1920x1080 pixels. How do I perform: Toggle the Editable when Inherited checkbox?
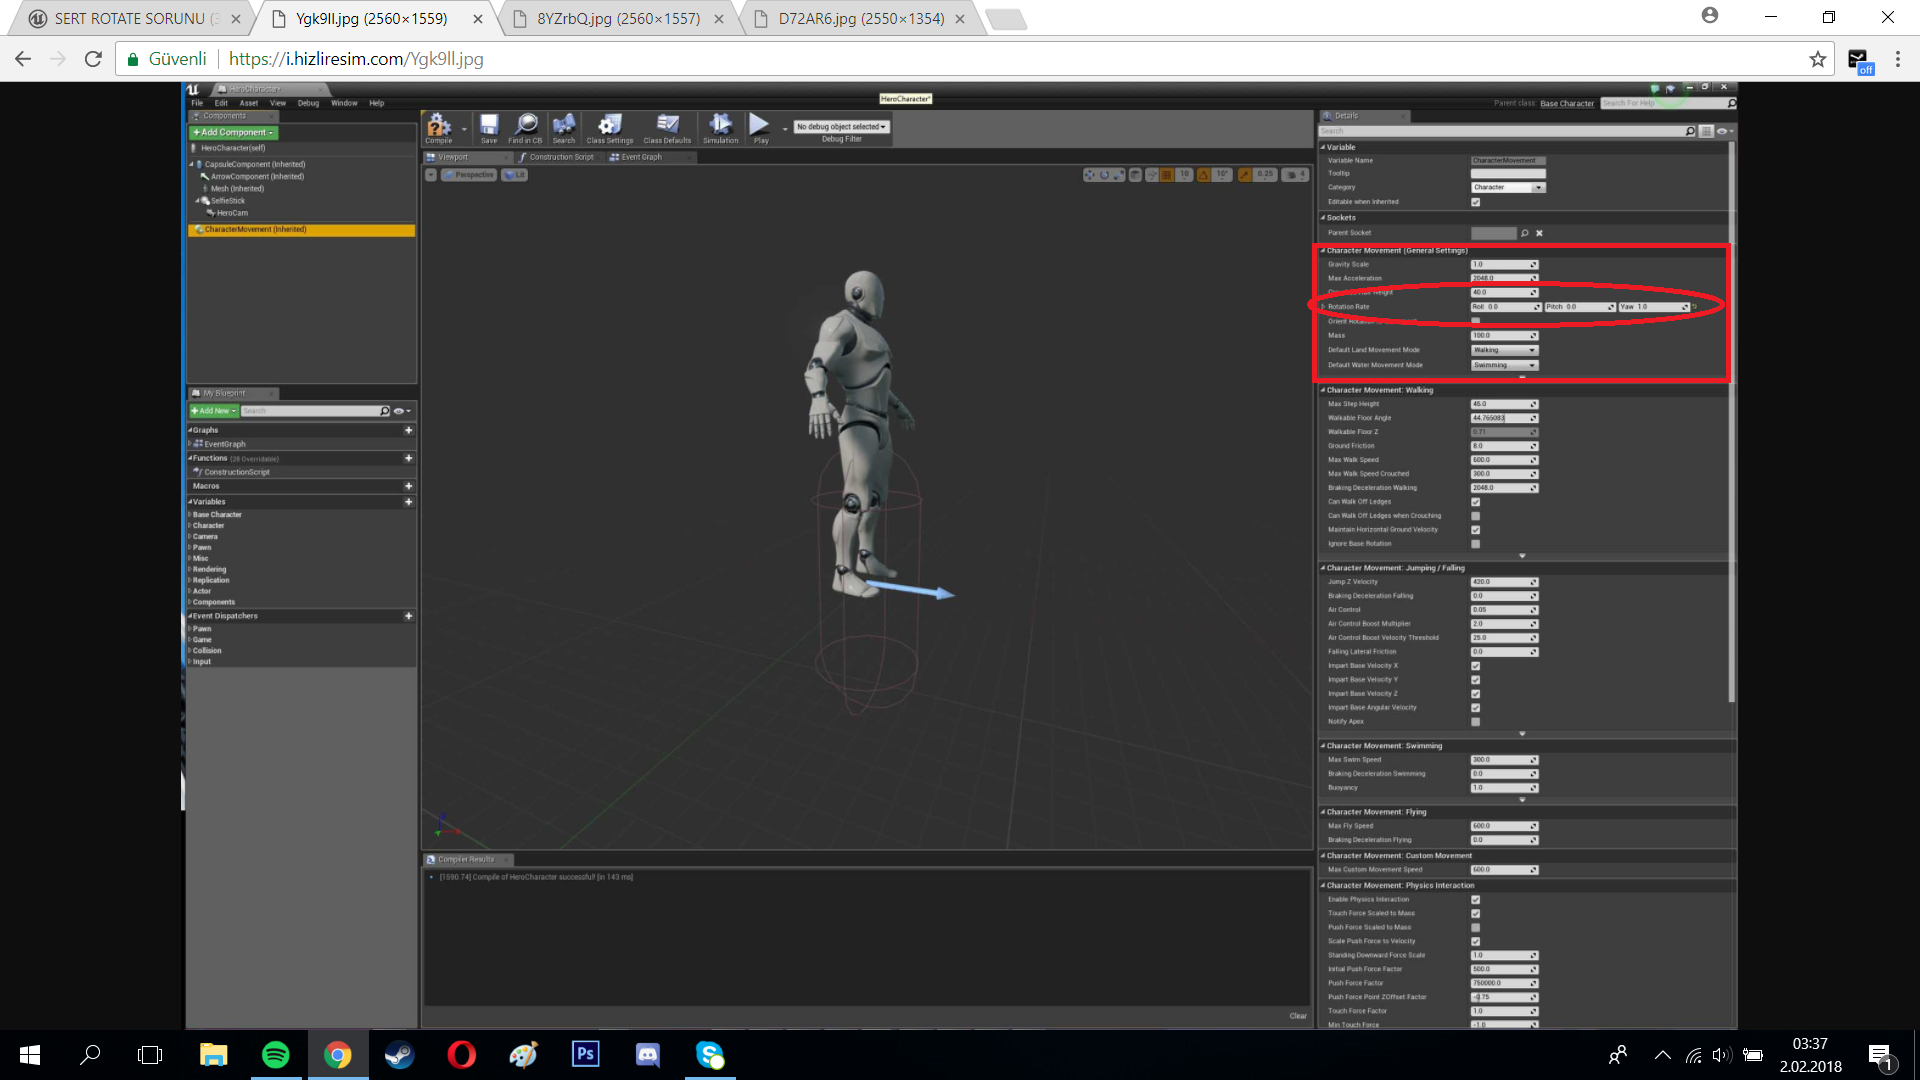(1475, 202)
